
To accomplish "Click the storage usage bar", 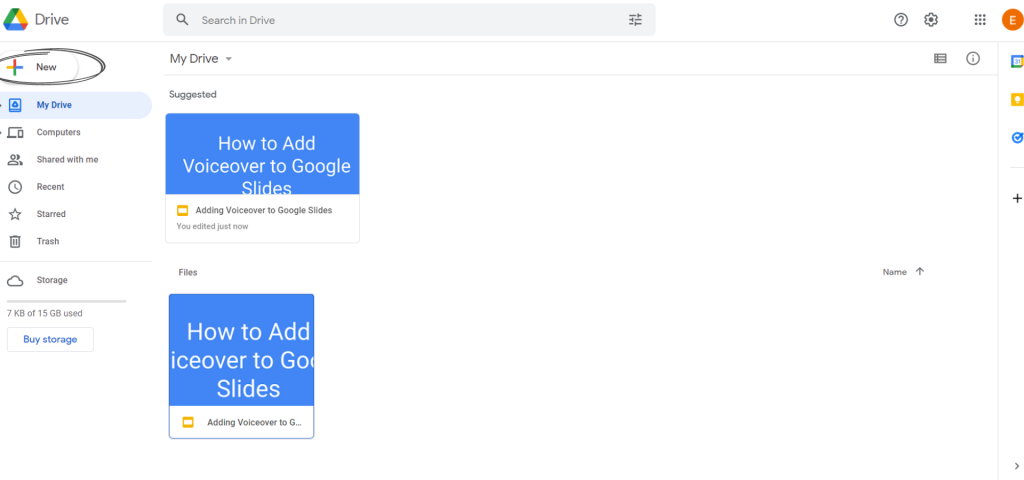I will pyautogui.click(x=67, y=301).
